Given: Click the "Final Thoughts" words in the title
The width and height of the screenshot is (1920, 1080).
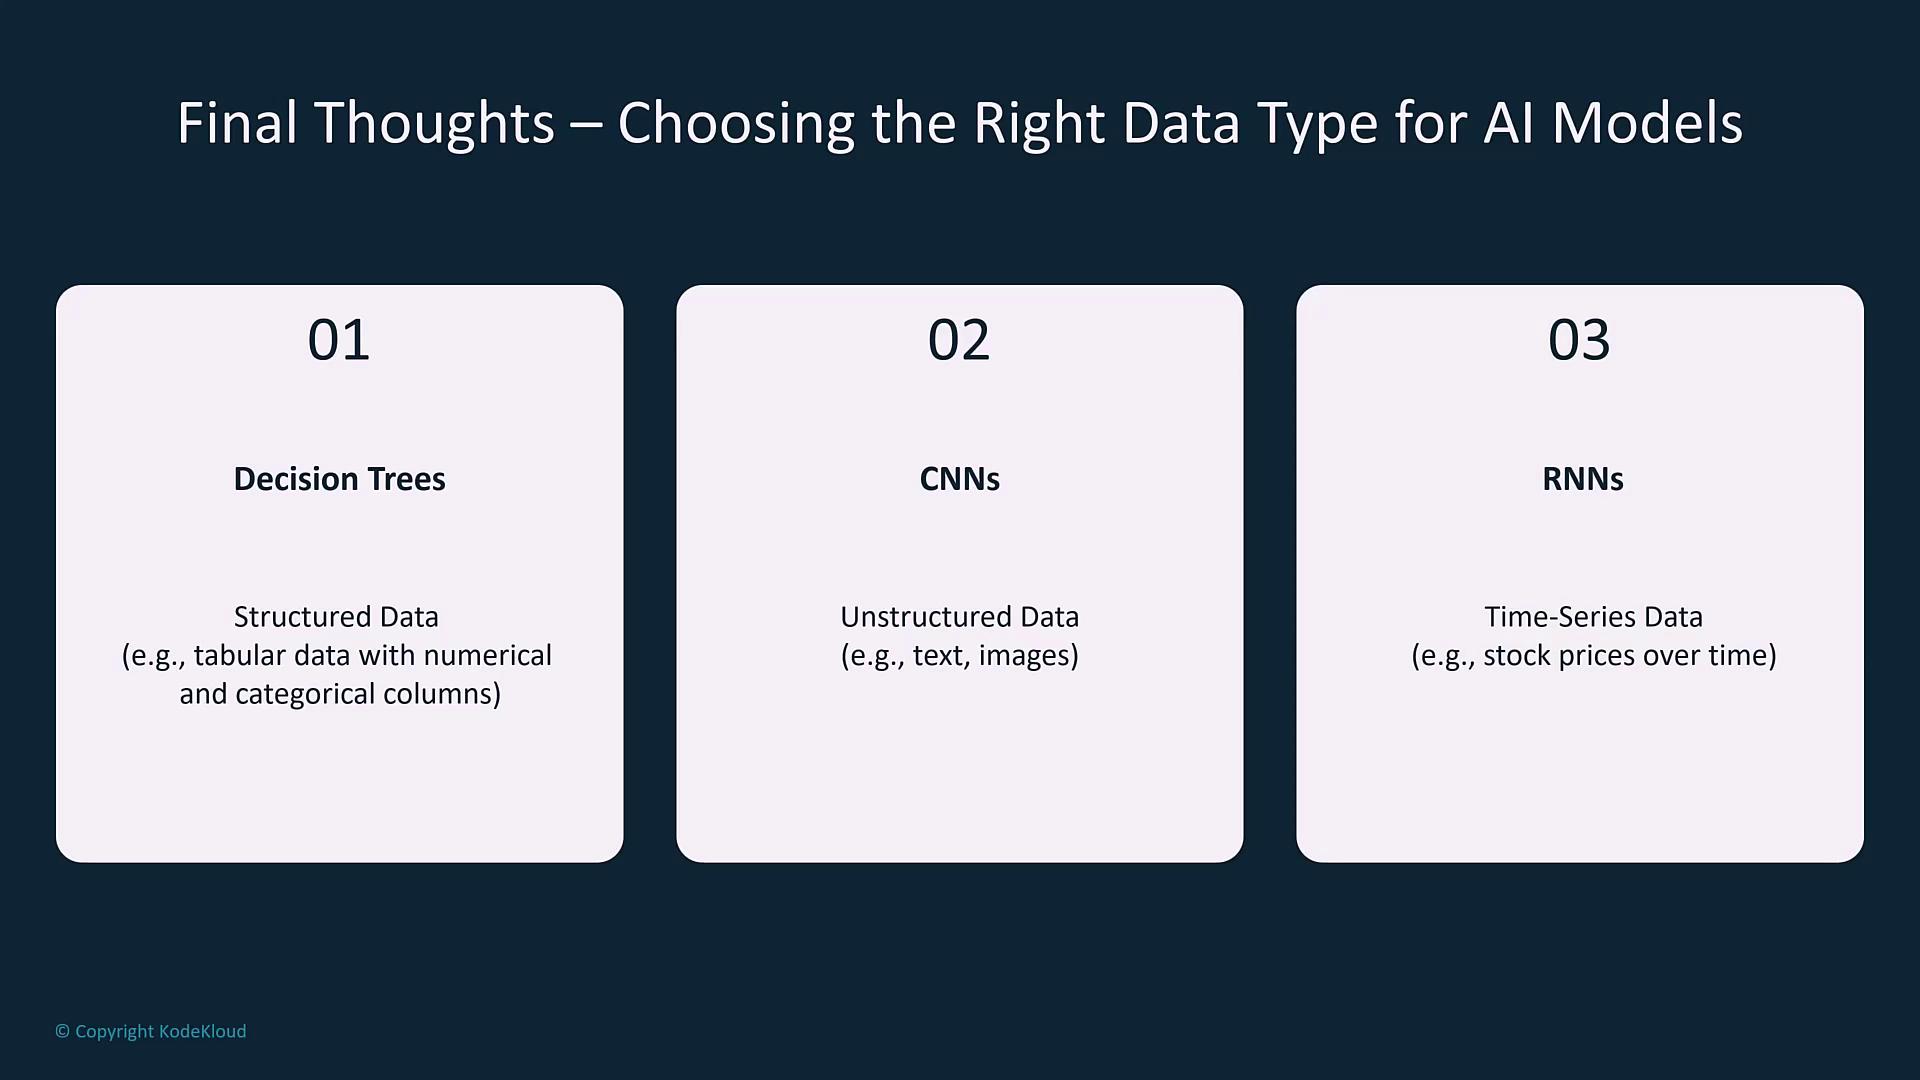Looking at the screenshot, I should [x=365, y=123].
